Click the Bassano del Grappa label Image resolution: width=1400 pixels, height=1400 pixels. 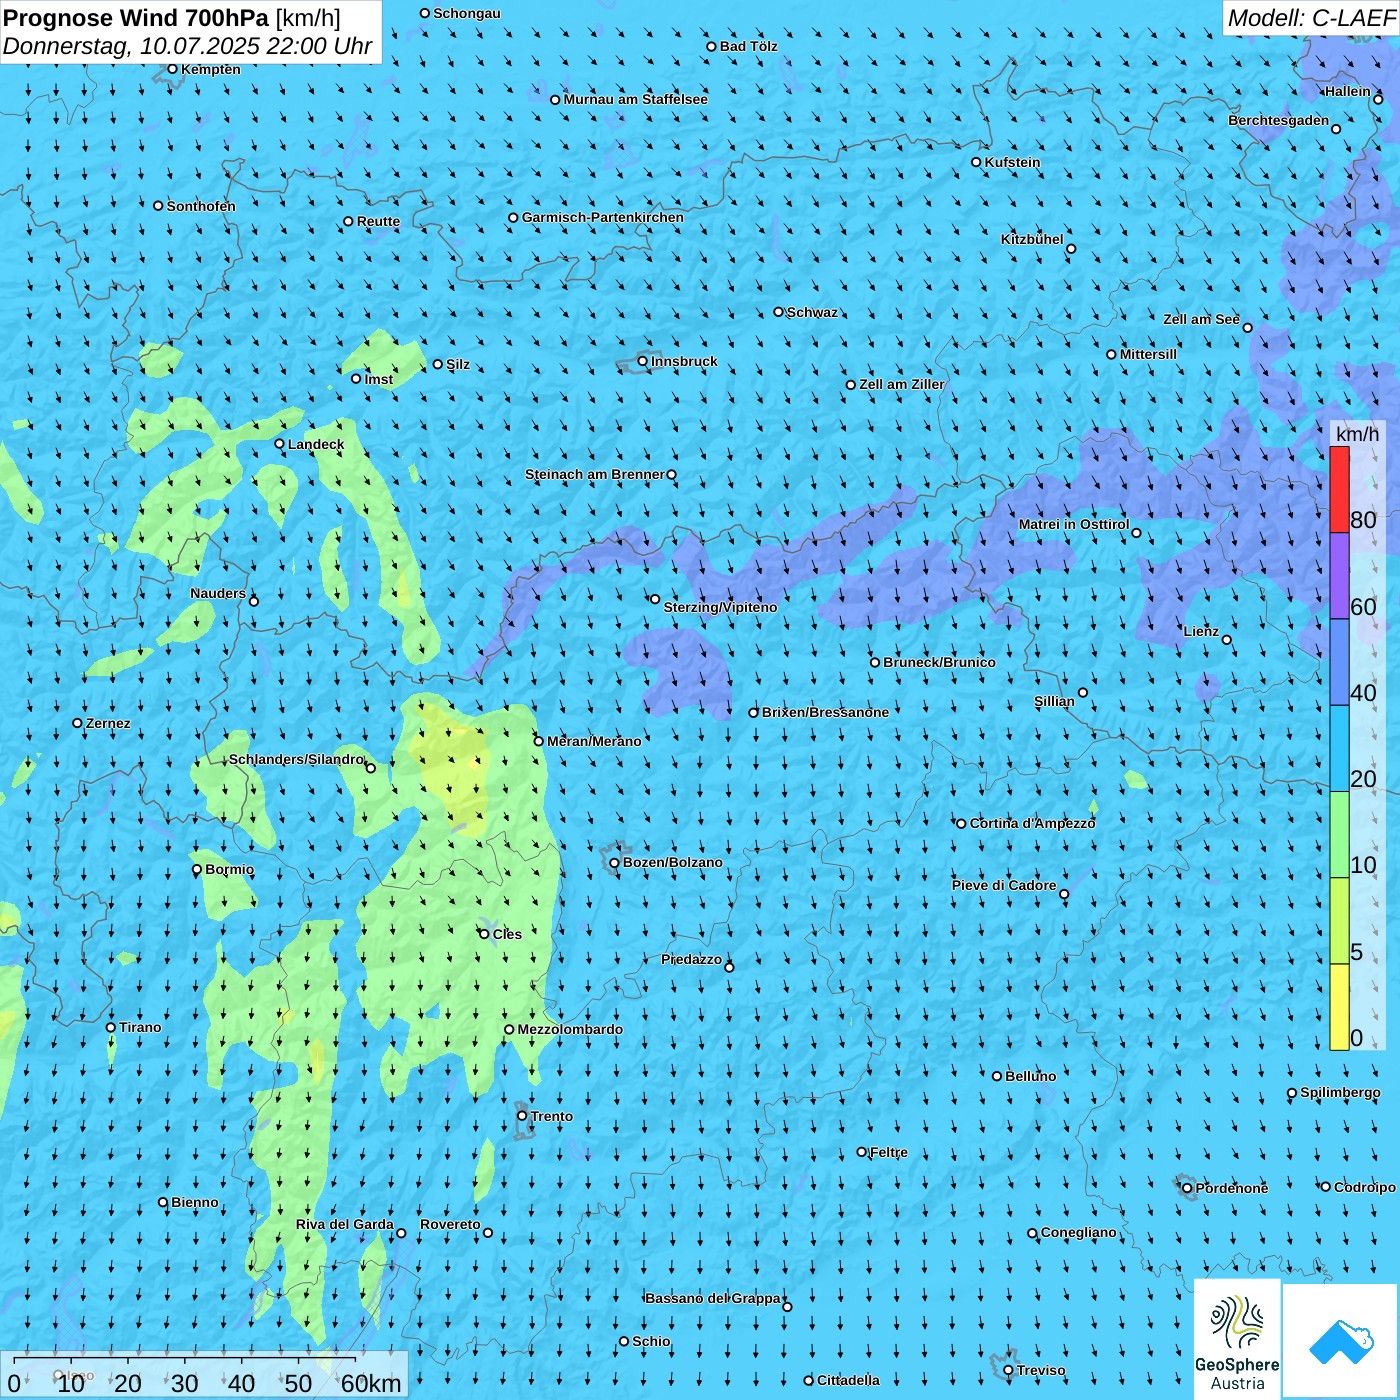pyautogui.click(x=713, y=1298)
